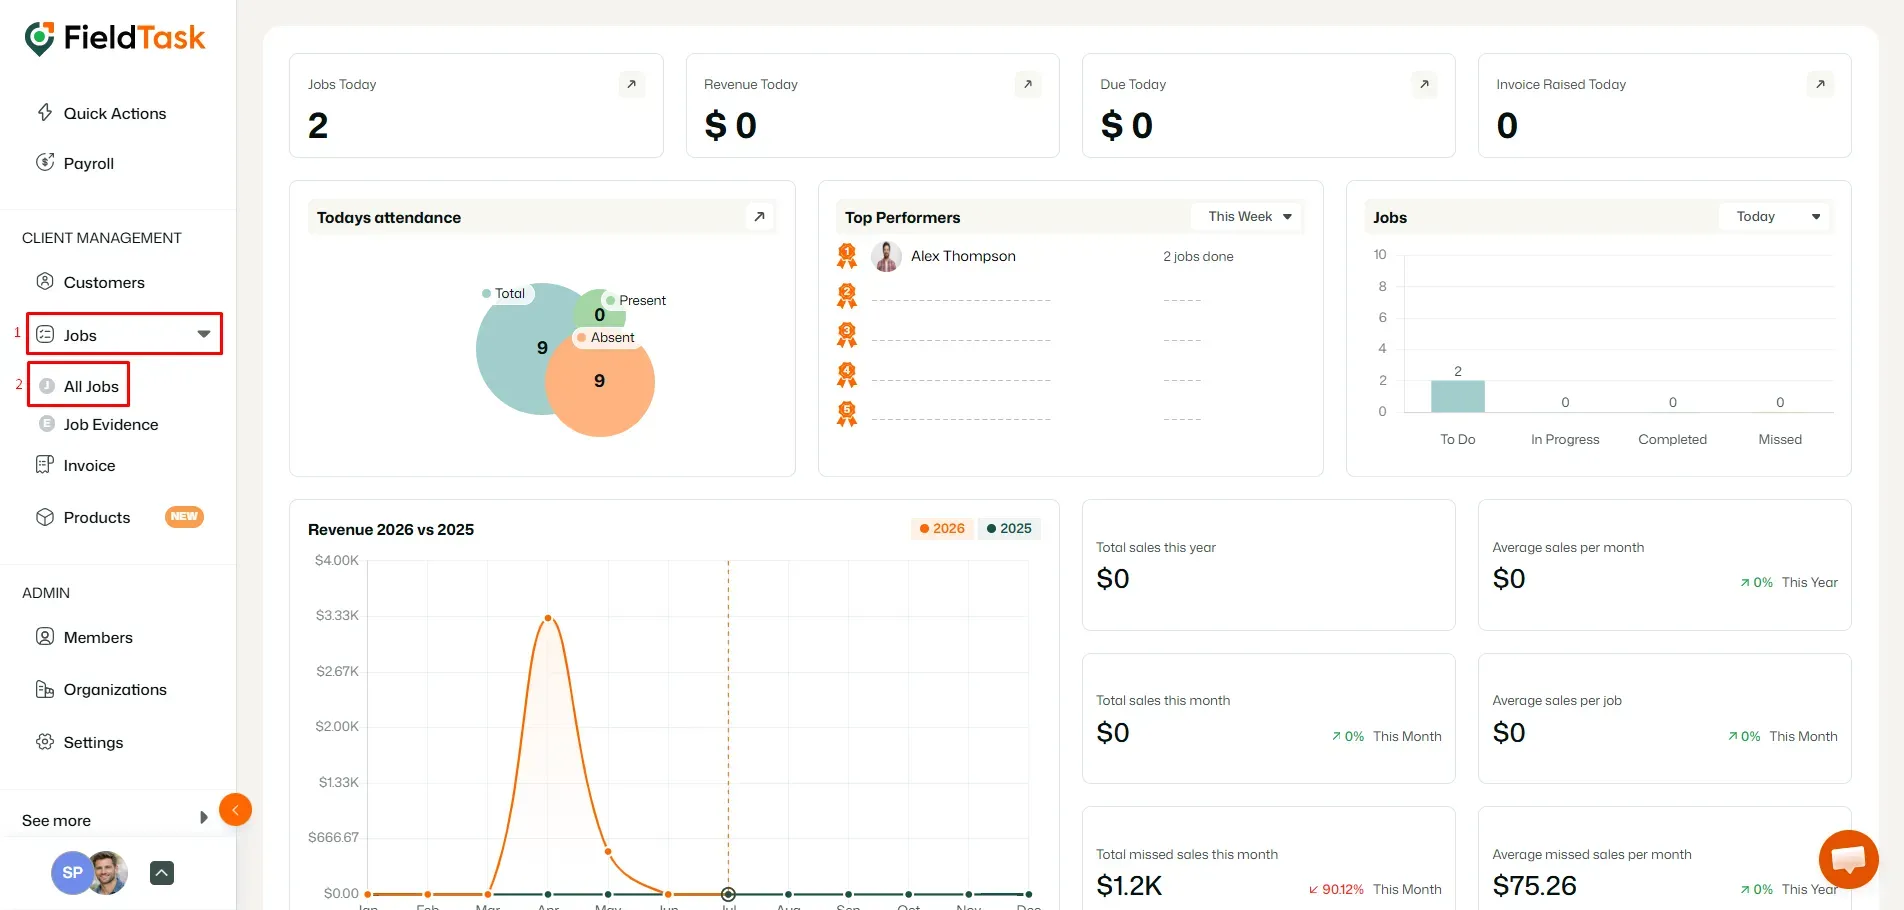Click the SP profile avatar
The height and width of the screenshot is (910, 1904).
point(71,873)
